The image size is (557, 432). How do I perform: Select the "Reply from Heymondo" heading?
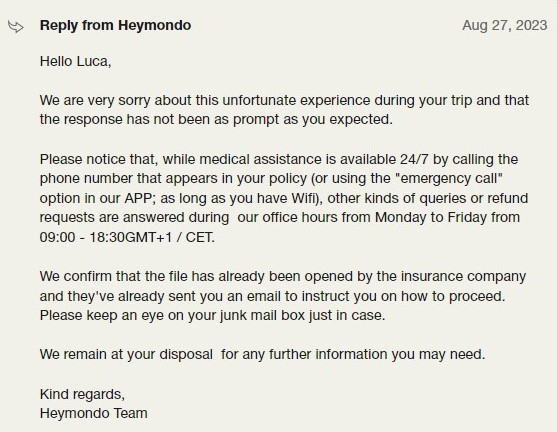(x=115, y=25)
